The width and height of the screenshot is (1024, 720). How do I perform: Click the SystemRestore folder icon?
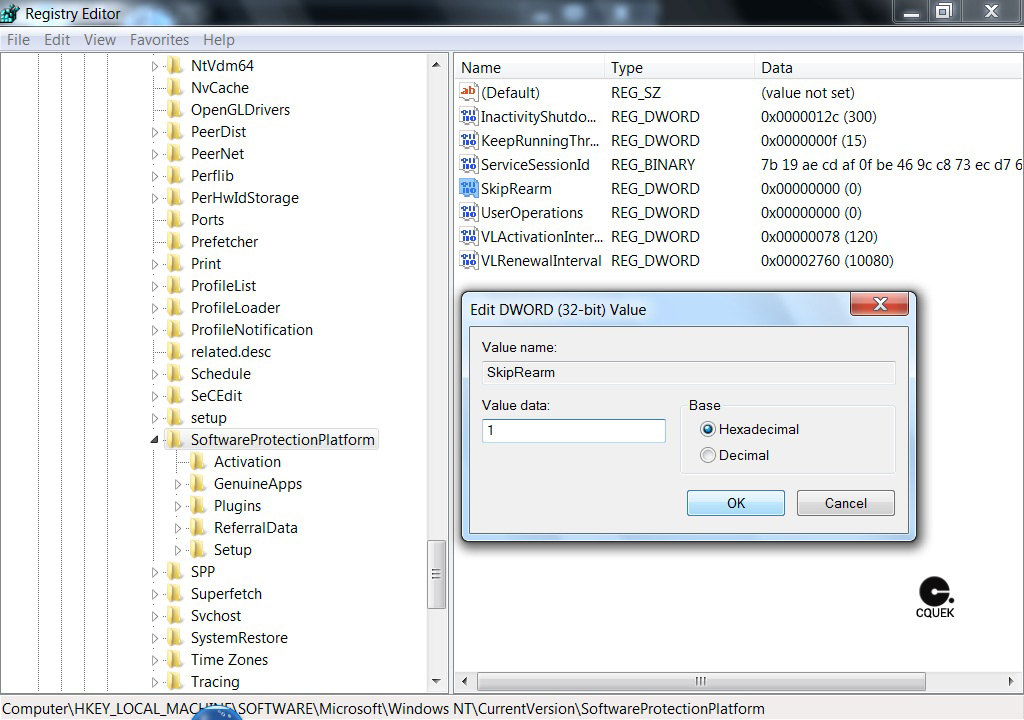coord(175,637)
